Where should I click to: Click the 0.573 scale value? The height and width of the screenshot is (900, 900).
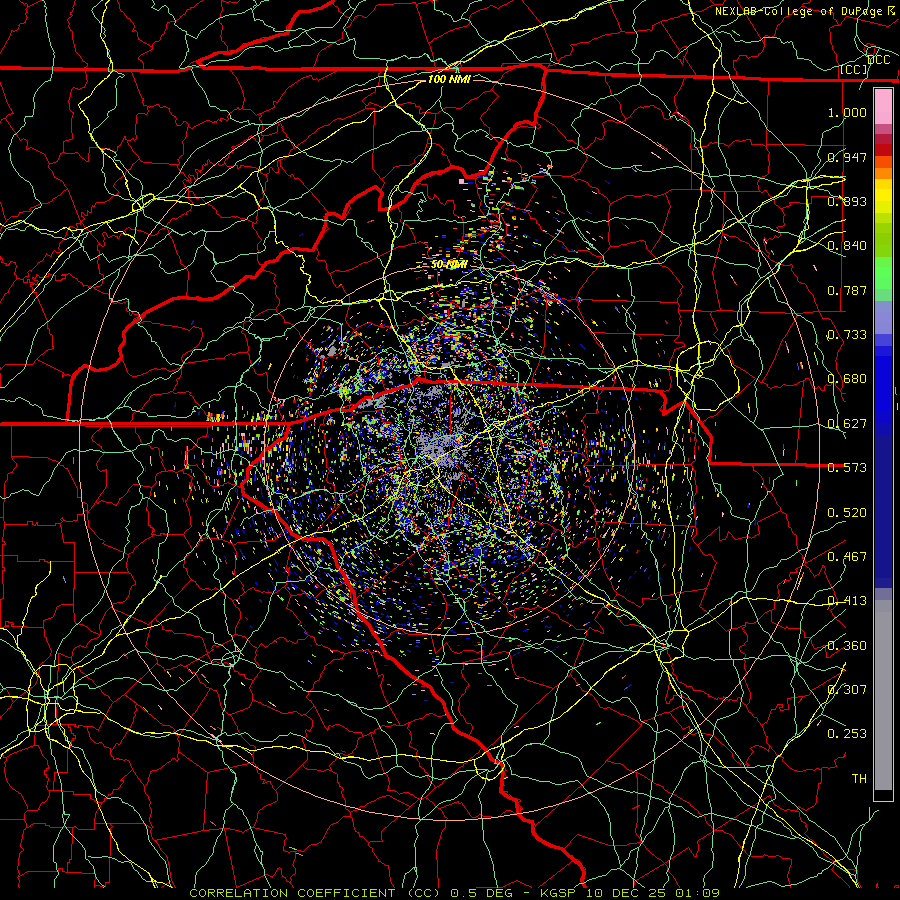(847, 468)
